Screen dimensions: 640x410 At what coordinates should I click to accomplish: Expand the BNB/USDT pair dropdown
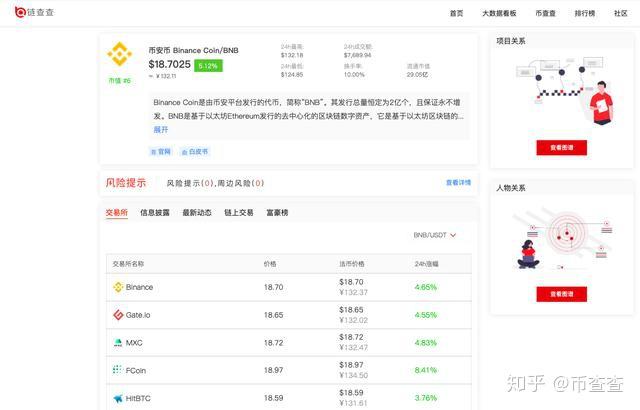(435, 235)
